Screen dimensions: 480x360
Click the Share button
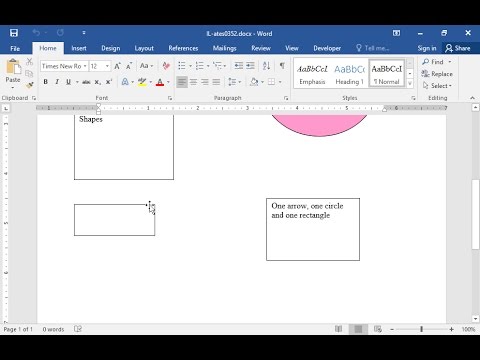458,48
